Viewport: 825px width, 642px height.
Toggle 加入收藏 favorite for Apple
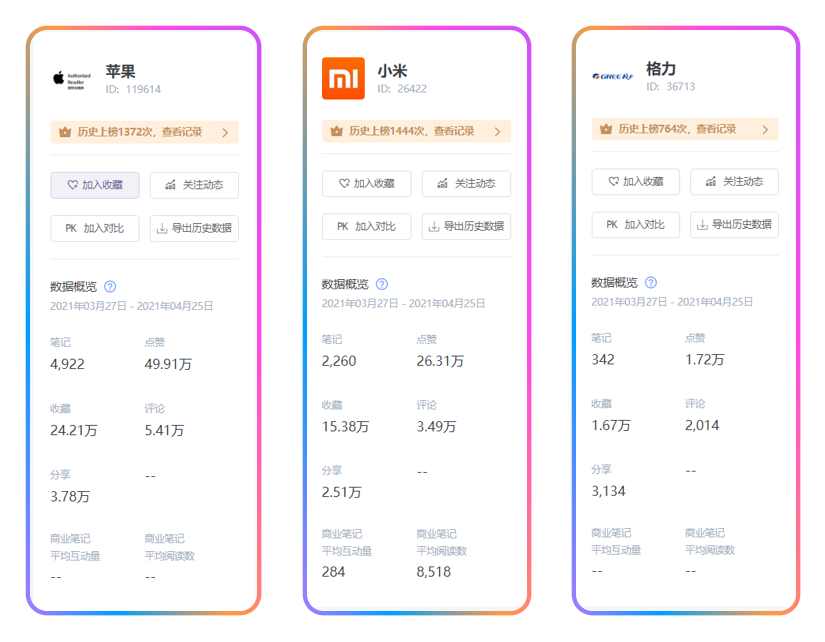(95, 185)
